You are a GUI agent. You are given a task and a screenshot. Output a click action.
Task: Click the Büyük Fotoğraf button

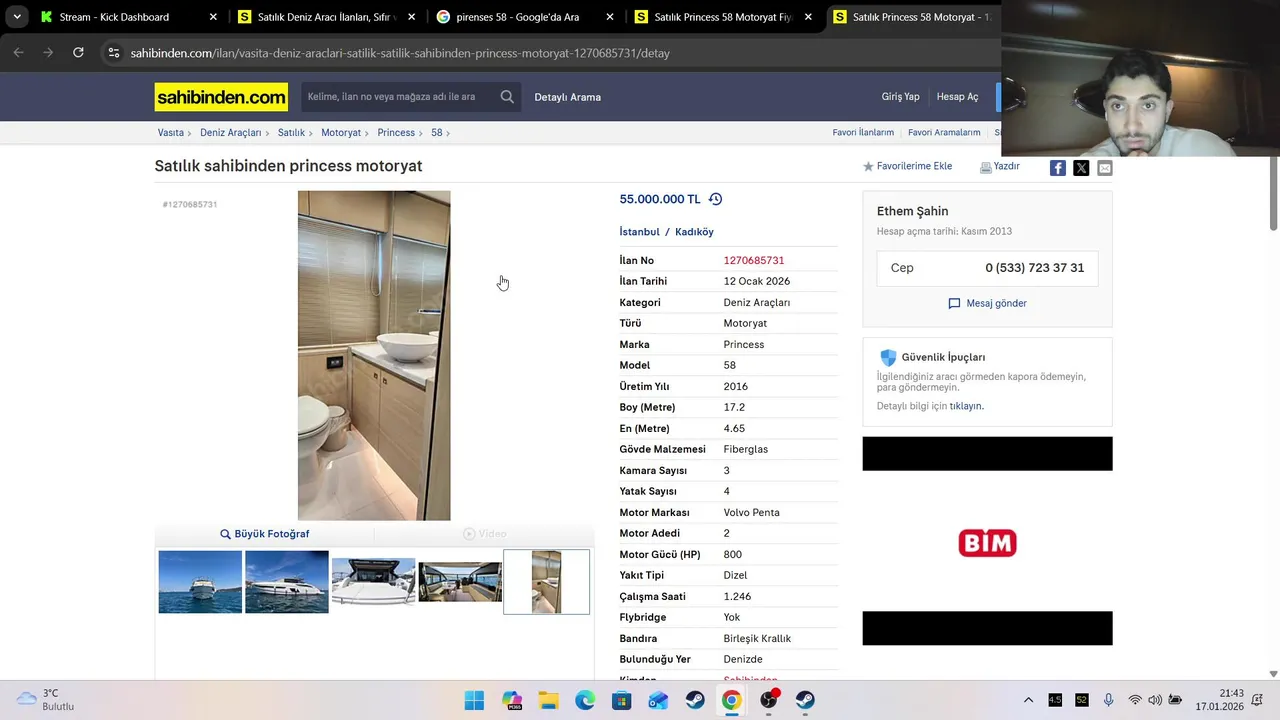tap(265, 534)
